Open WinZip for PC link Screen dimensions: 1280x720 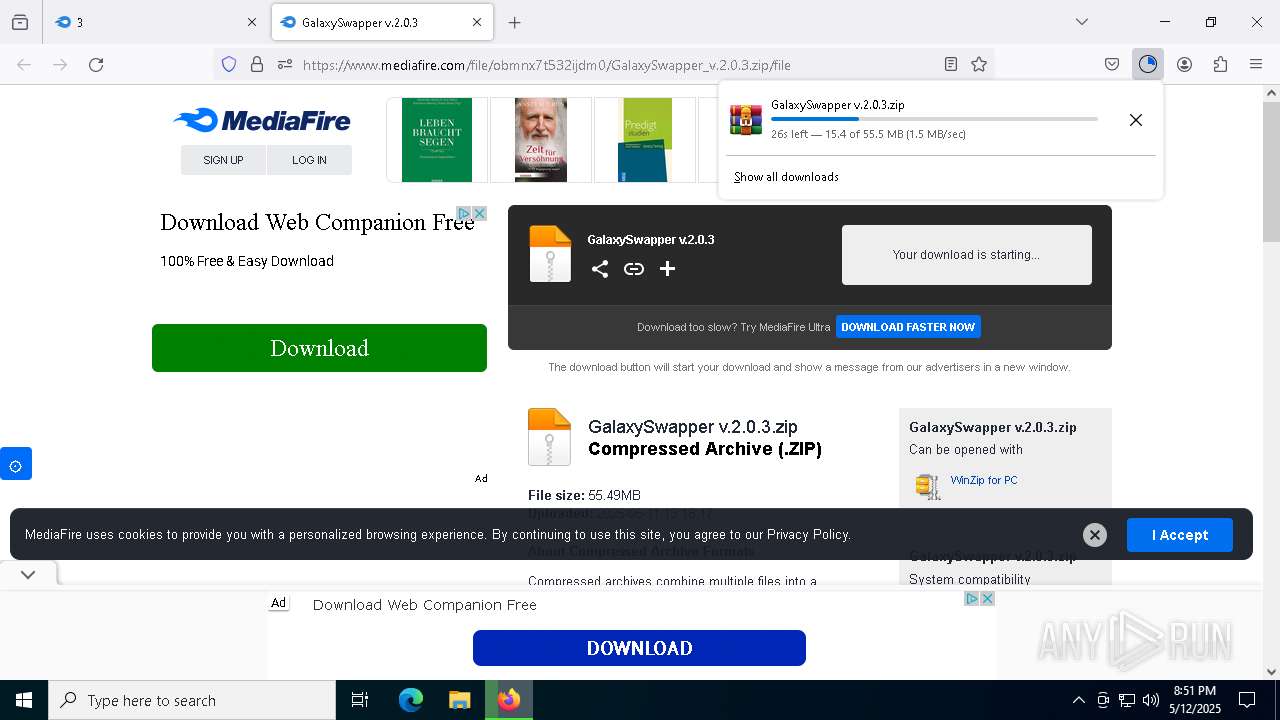click(984, 480)
